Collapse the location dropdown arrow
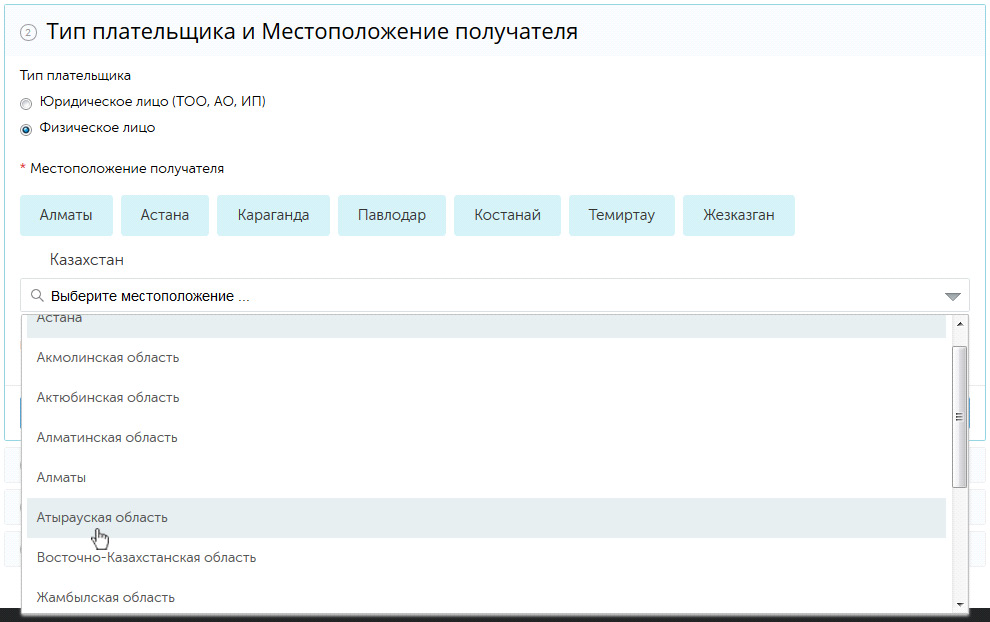Viewport: 990px width, 622px height. pyautogui.click(x=952, y=297)
